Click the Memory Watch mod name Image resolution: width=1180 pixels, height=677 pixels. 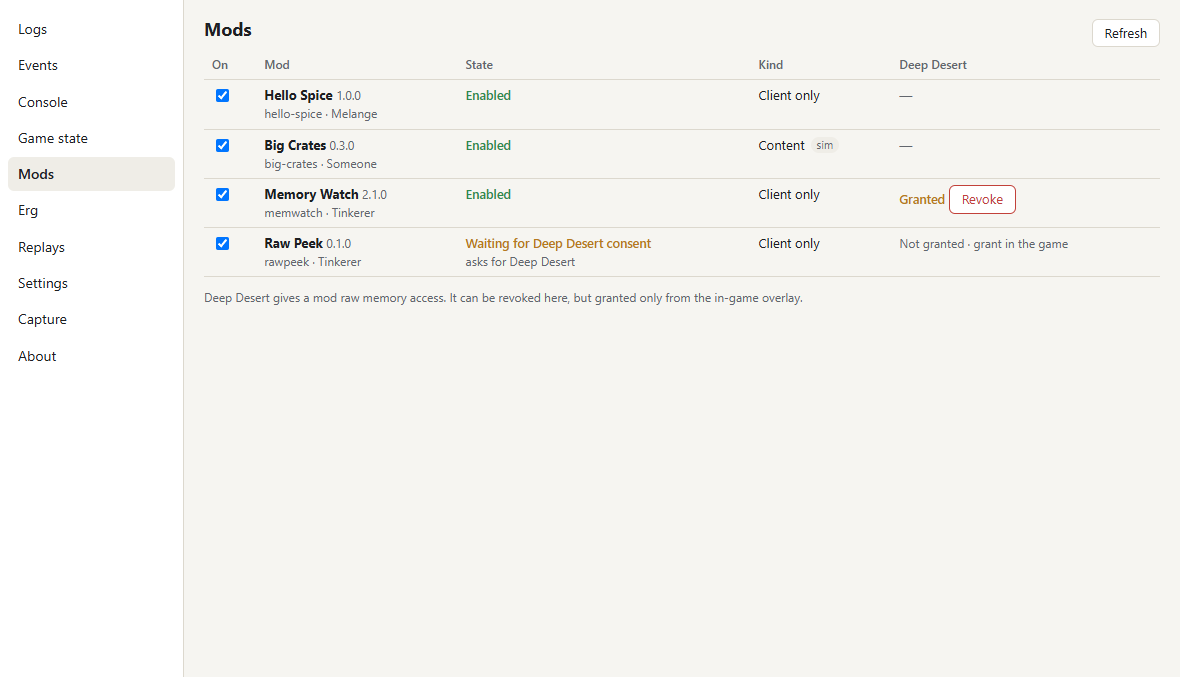pos(311,194)
